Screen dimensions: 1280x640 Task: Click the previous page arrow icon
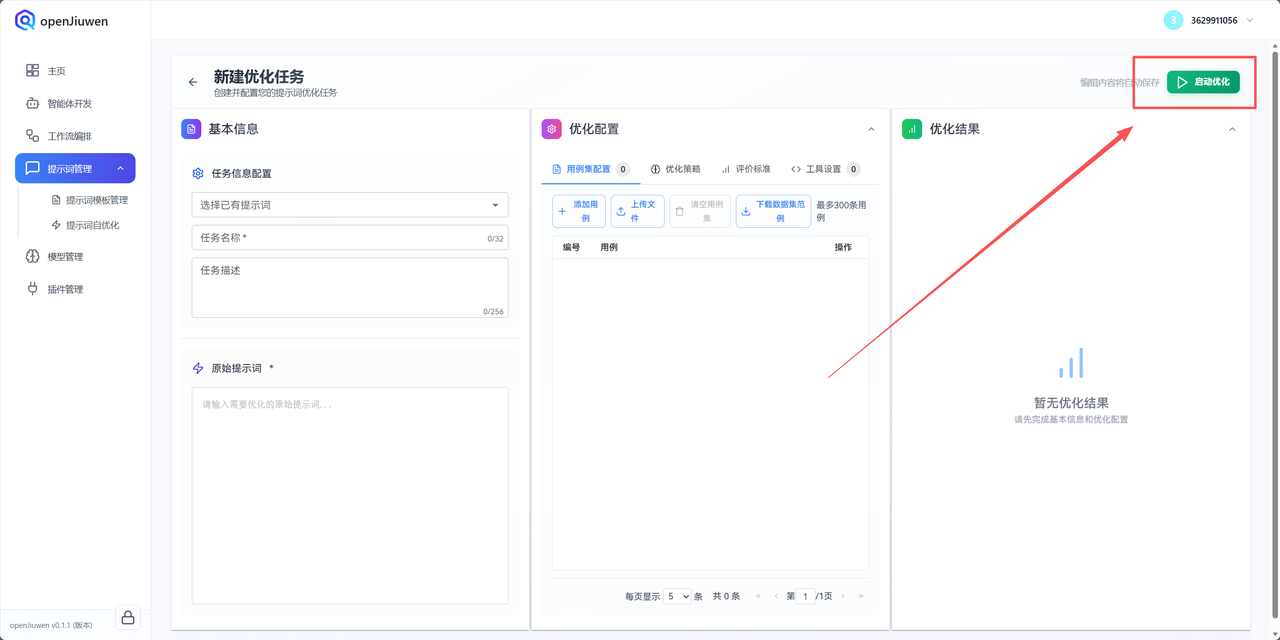coord(776,596)
